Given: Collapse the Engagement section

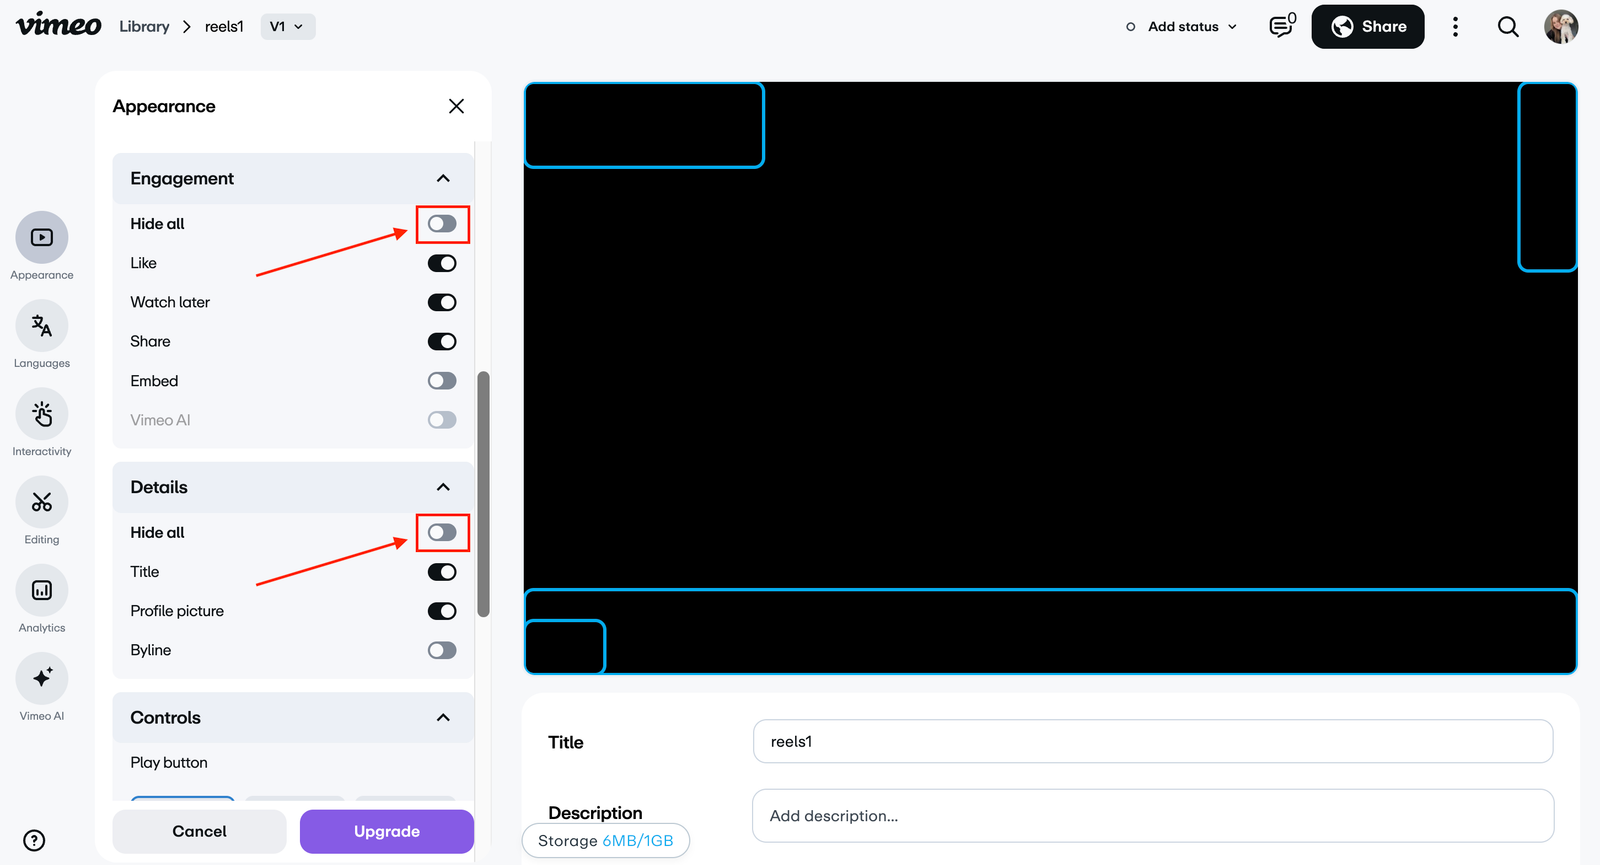Looking at the screenshot, I should 443,178.
